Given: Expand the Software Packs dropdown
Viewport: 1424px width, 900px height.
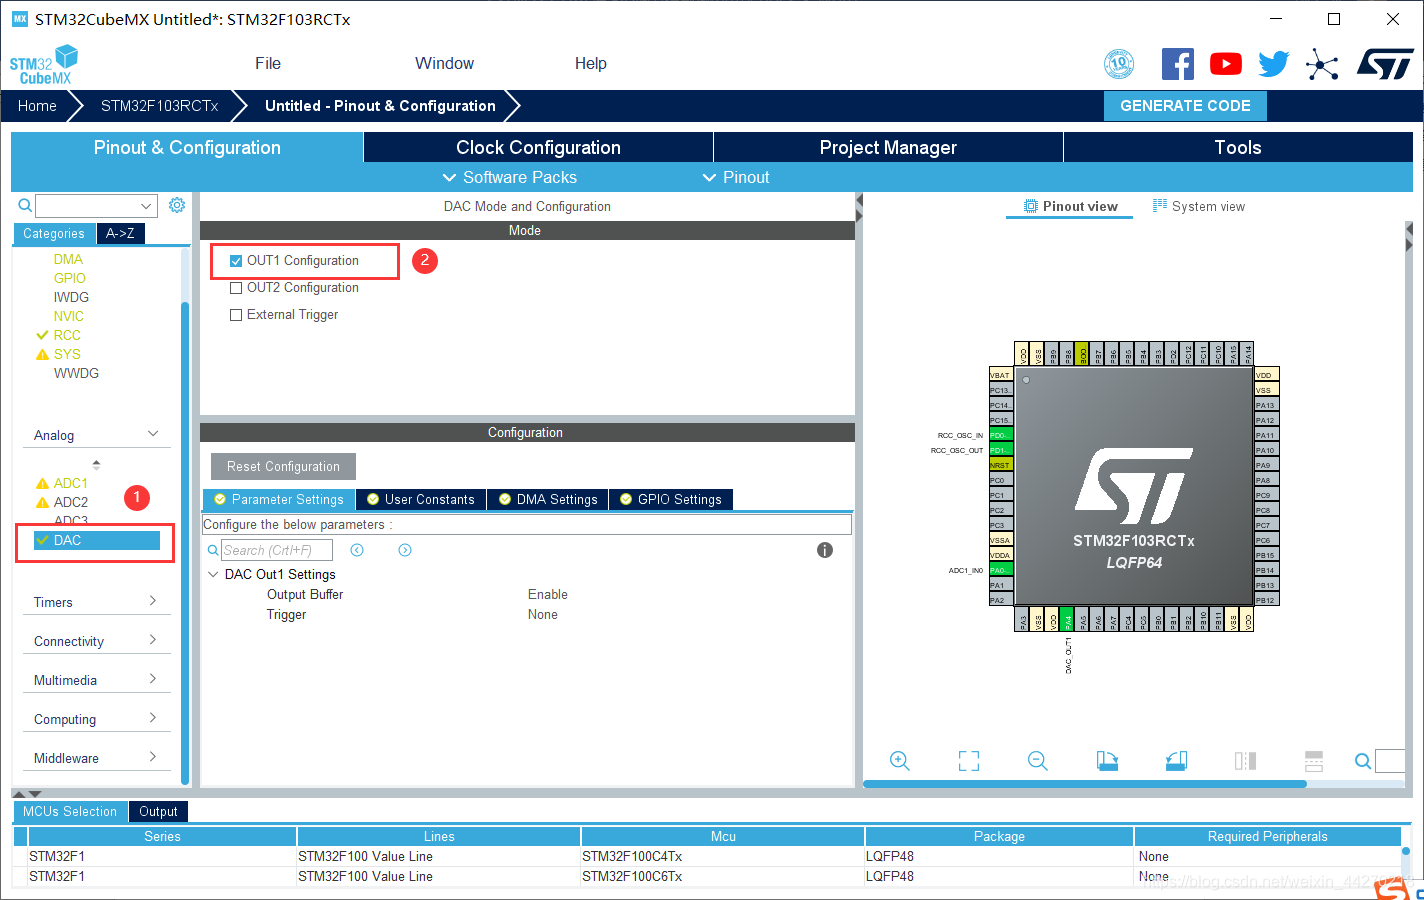Looking at the screenshot, I should (510, 177).
